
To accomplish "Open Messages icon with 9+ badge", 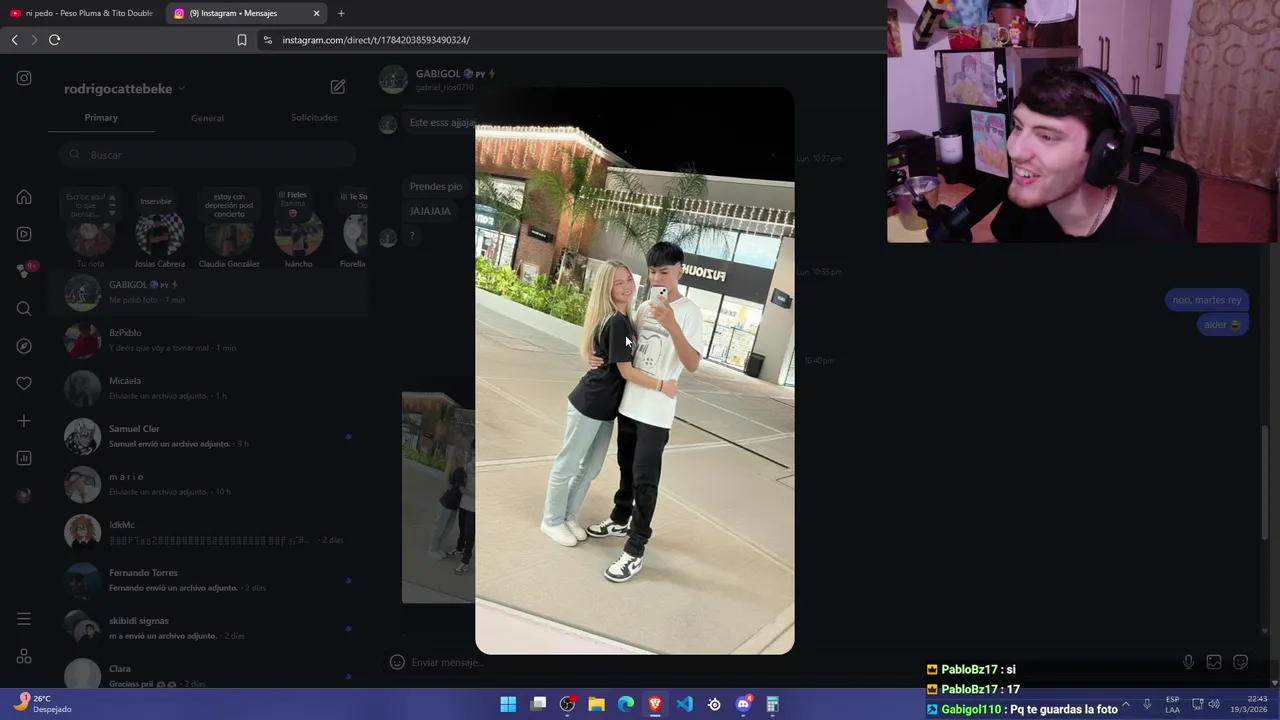I will (25, 271).
